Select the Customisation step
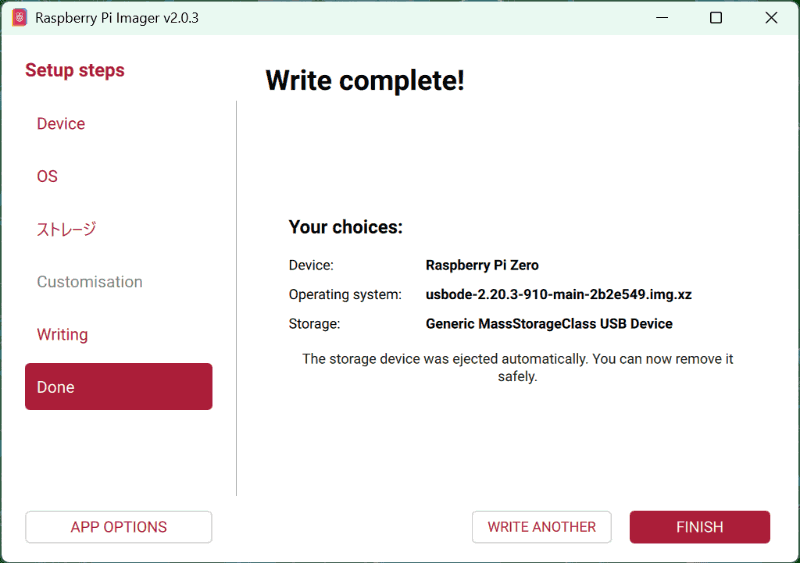800x563 pixels. [89, 282]
